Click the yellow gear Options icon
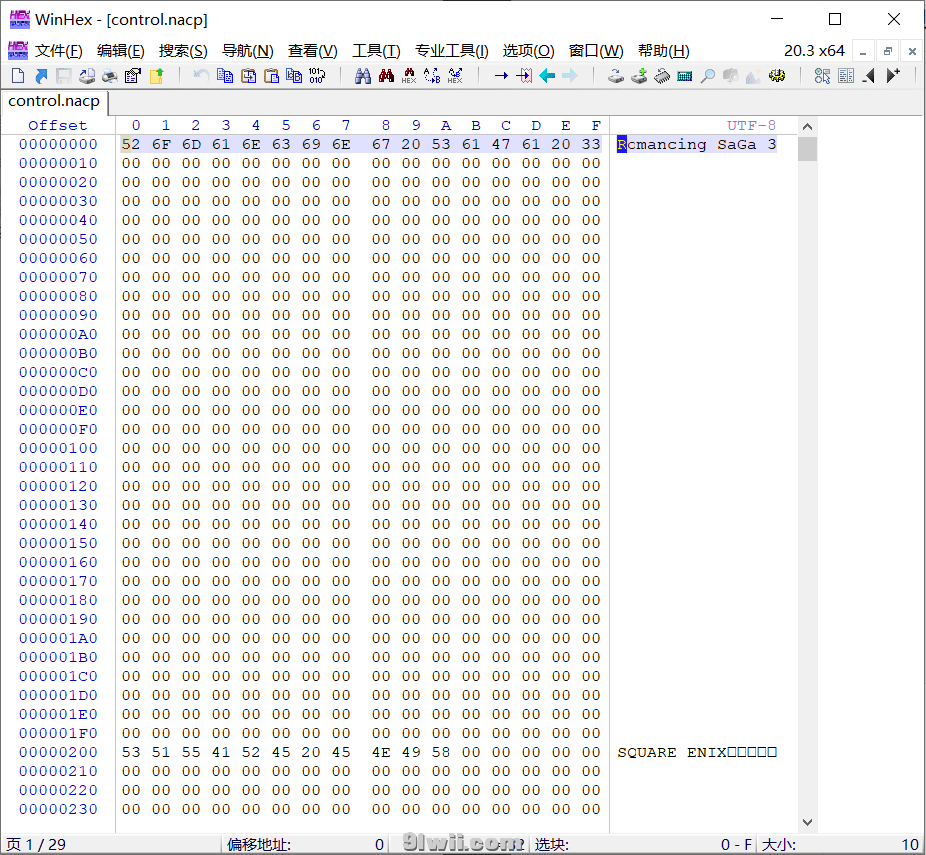926x855 pixels. 777,76
